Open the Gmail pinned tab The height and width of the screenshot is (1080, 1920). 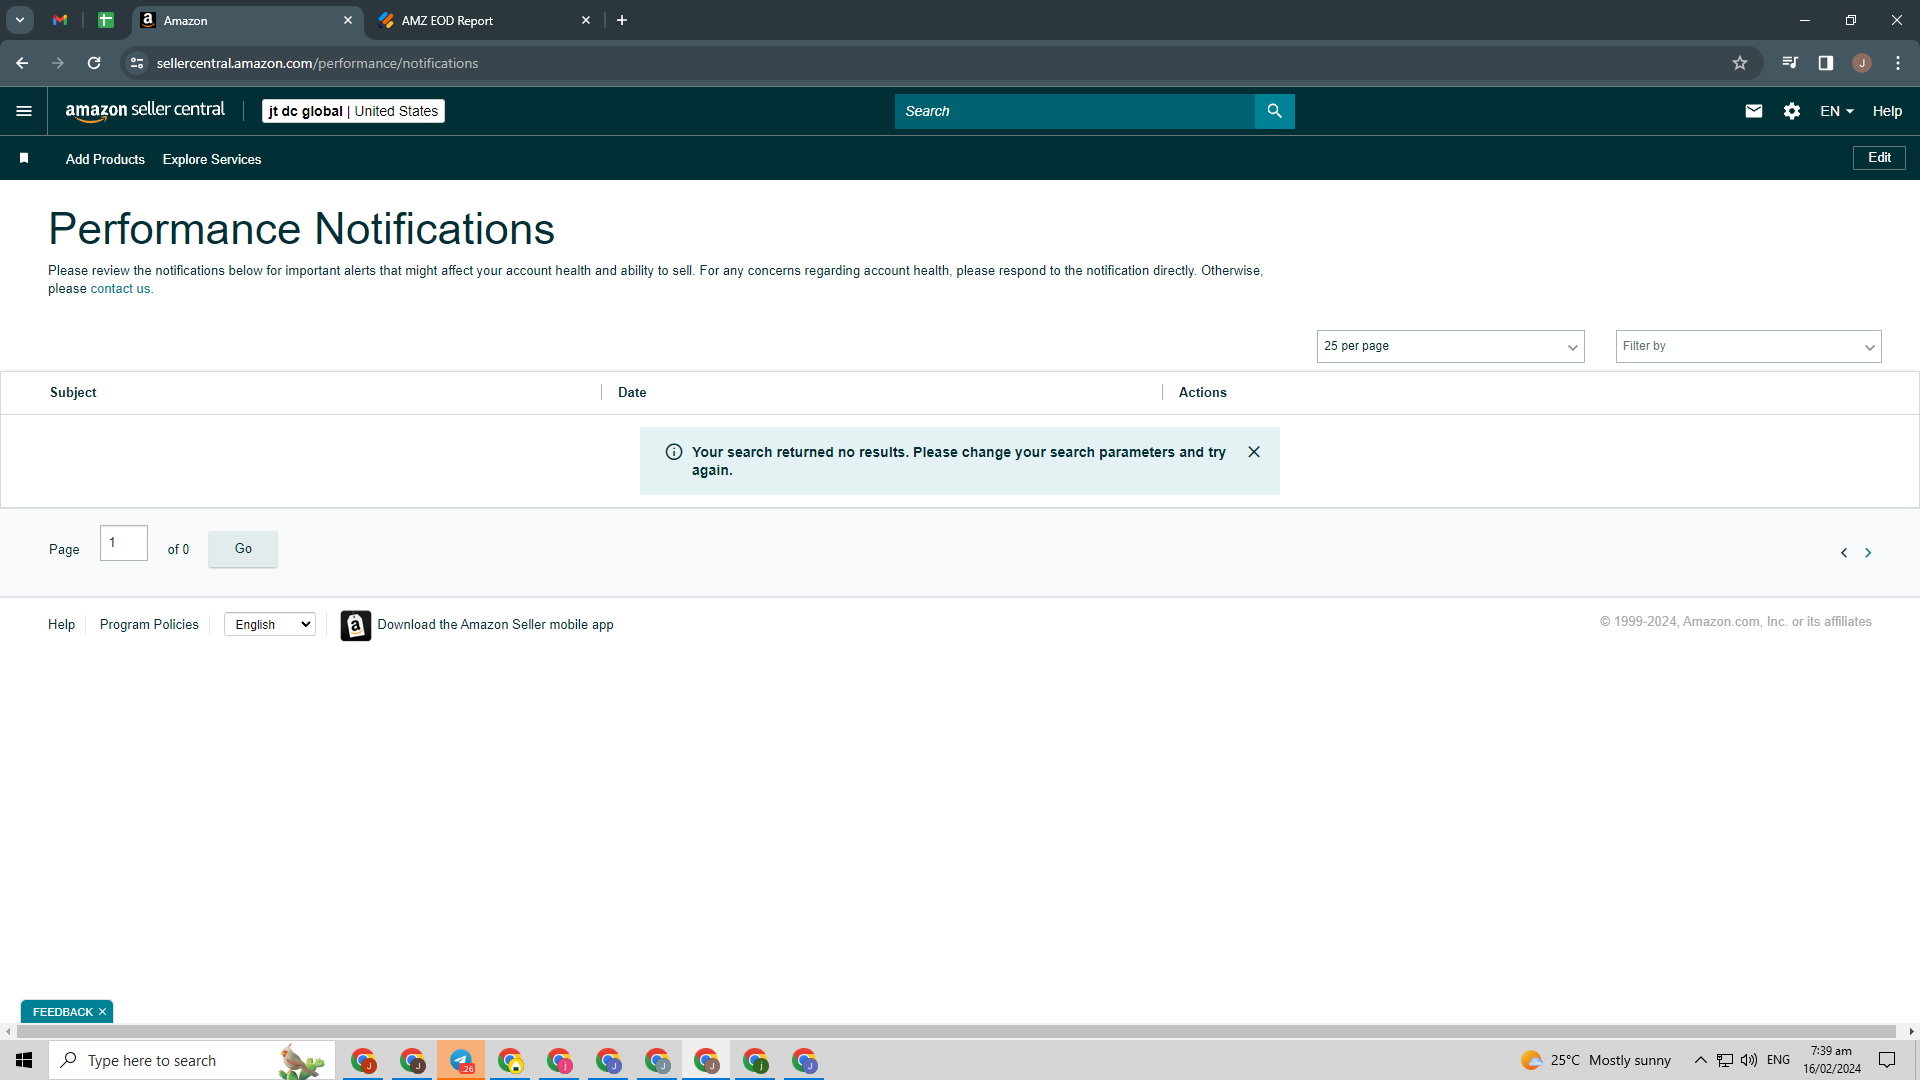[60, 20]
